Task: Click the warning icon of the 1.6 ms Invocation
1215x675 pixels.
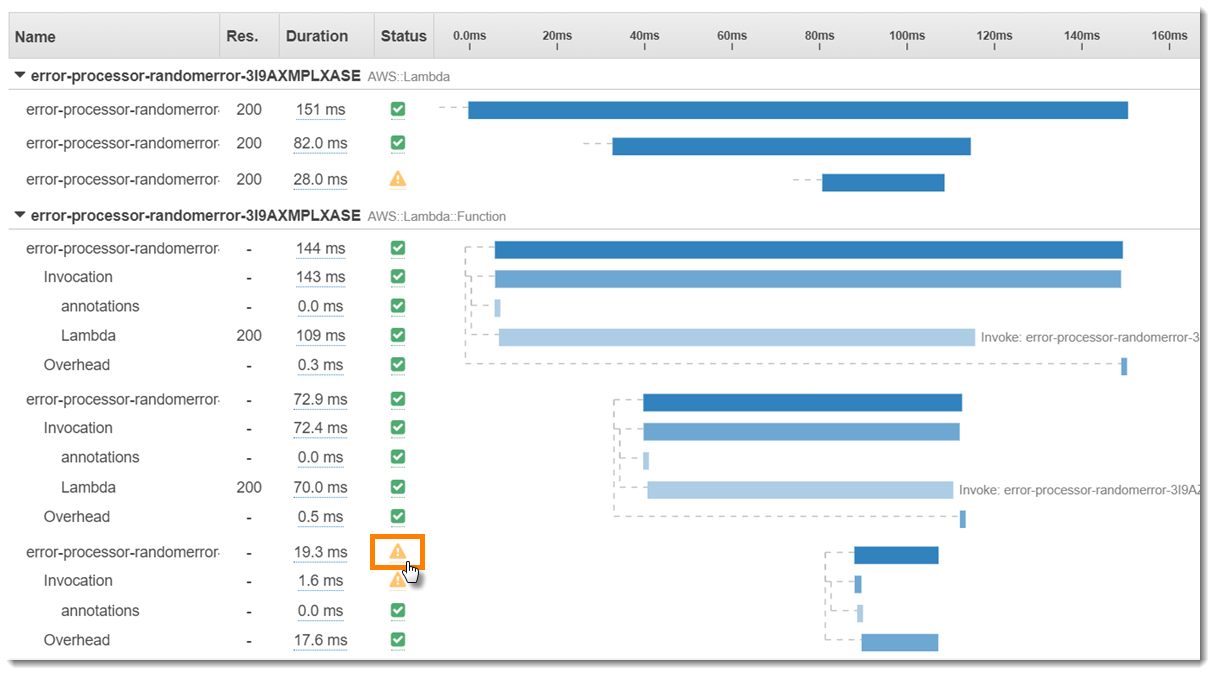Action: tap(398, 580)
